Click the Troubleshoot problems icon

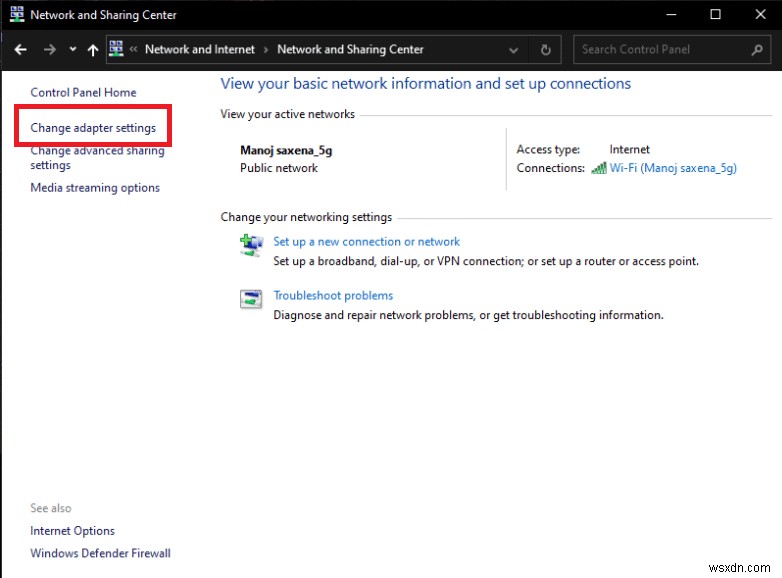250,298
